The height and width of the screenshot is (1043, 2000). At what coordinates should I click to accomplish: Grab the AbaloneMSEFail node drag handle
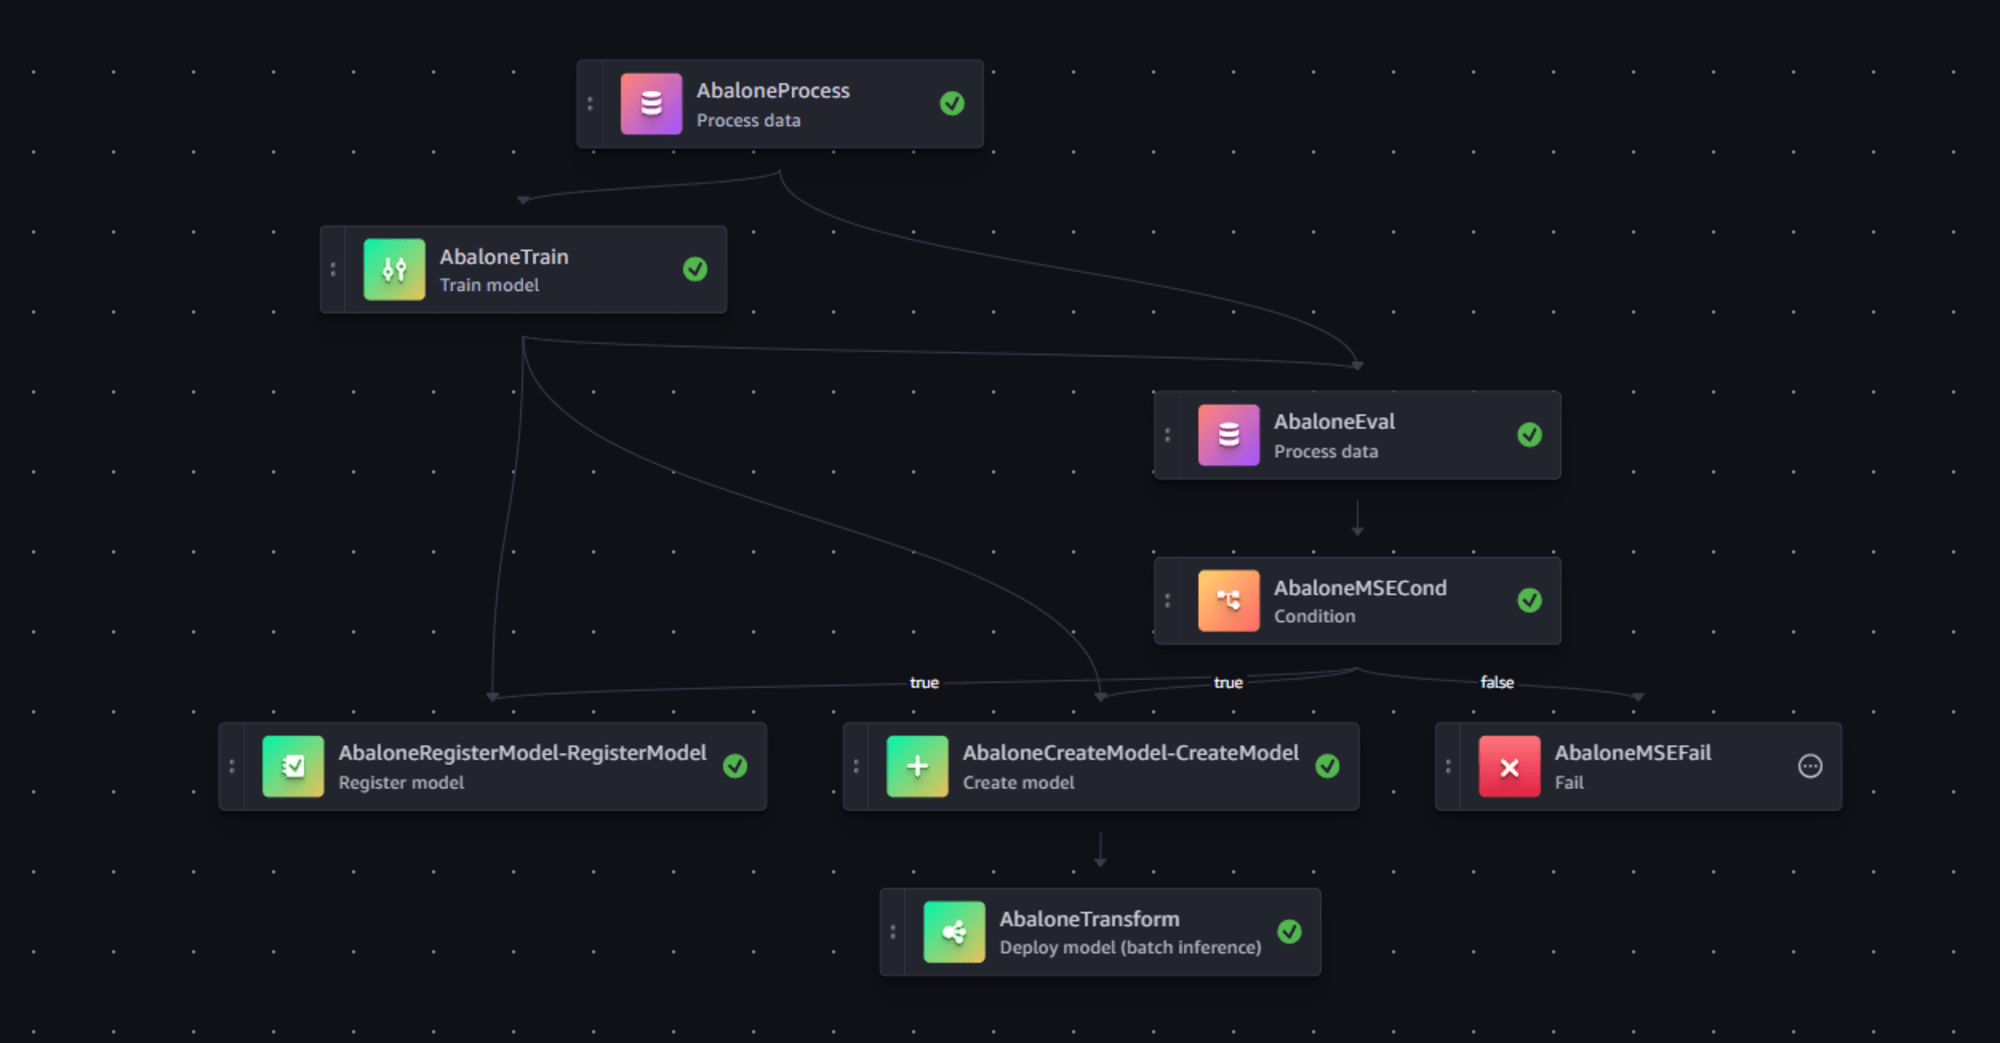(x=1448, y=767)
